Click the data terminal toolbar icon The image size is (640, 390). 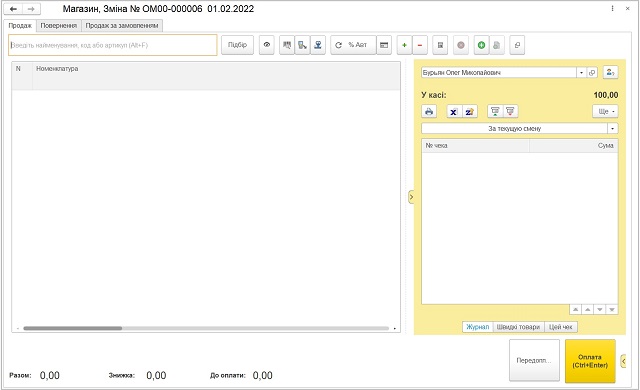click(x=302, y=45)
